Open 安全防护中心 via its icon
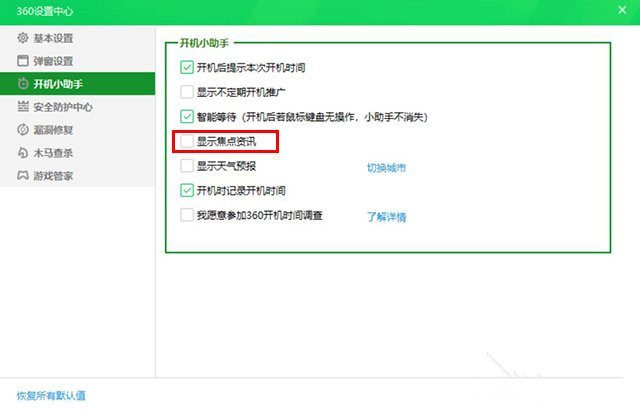 coord(23,107)
